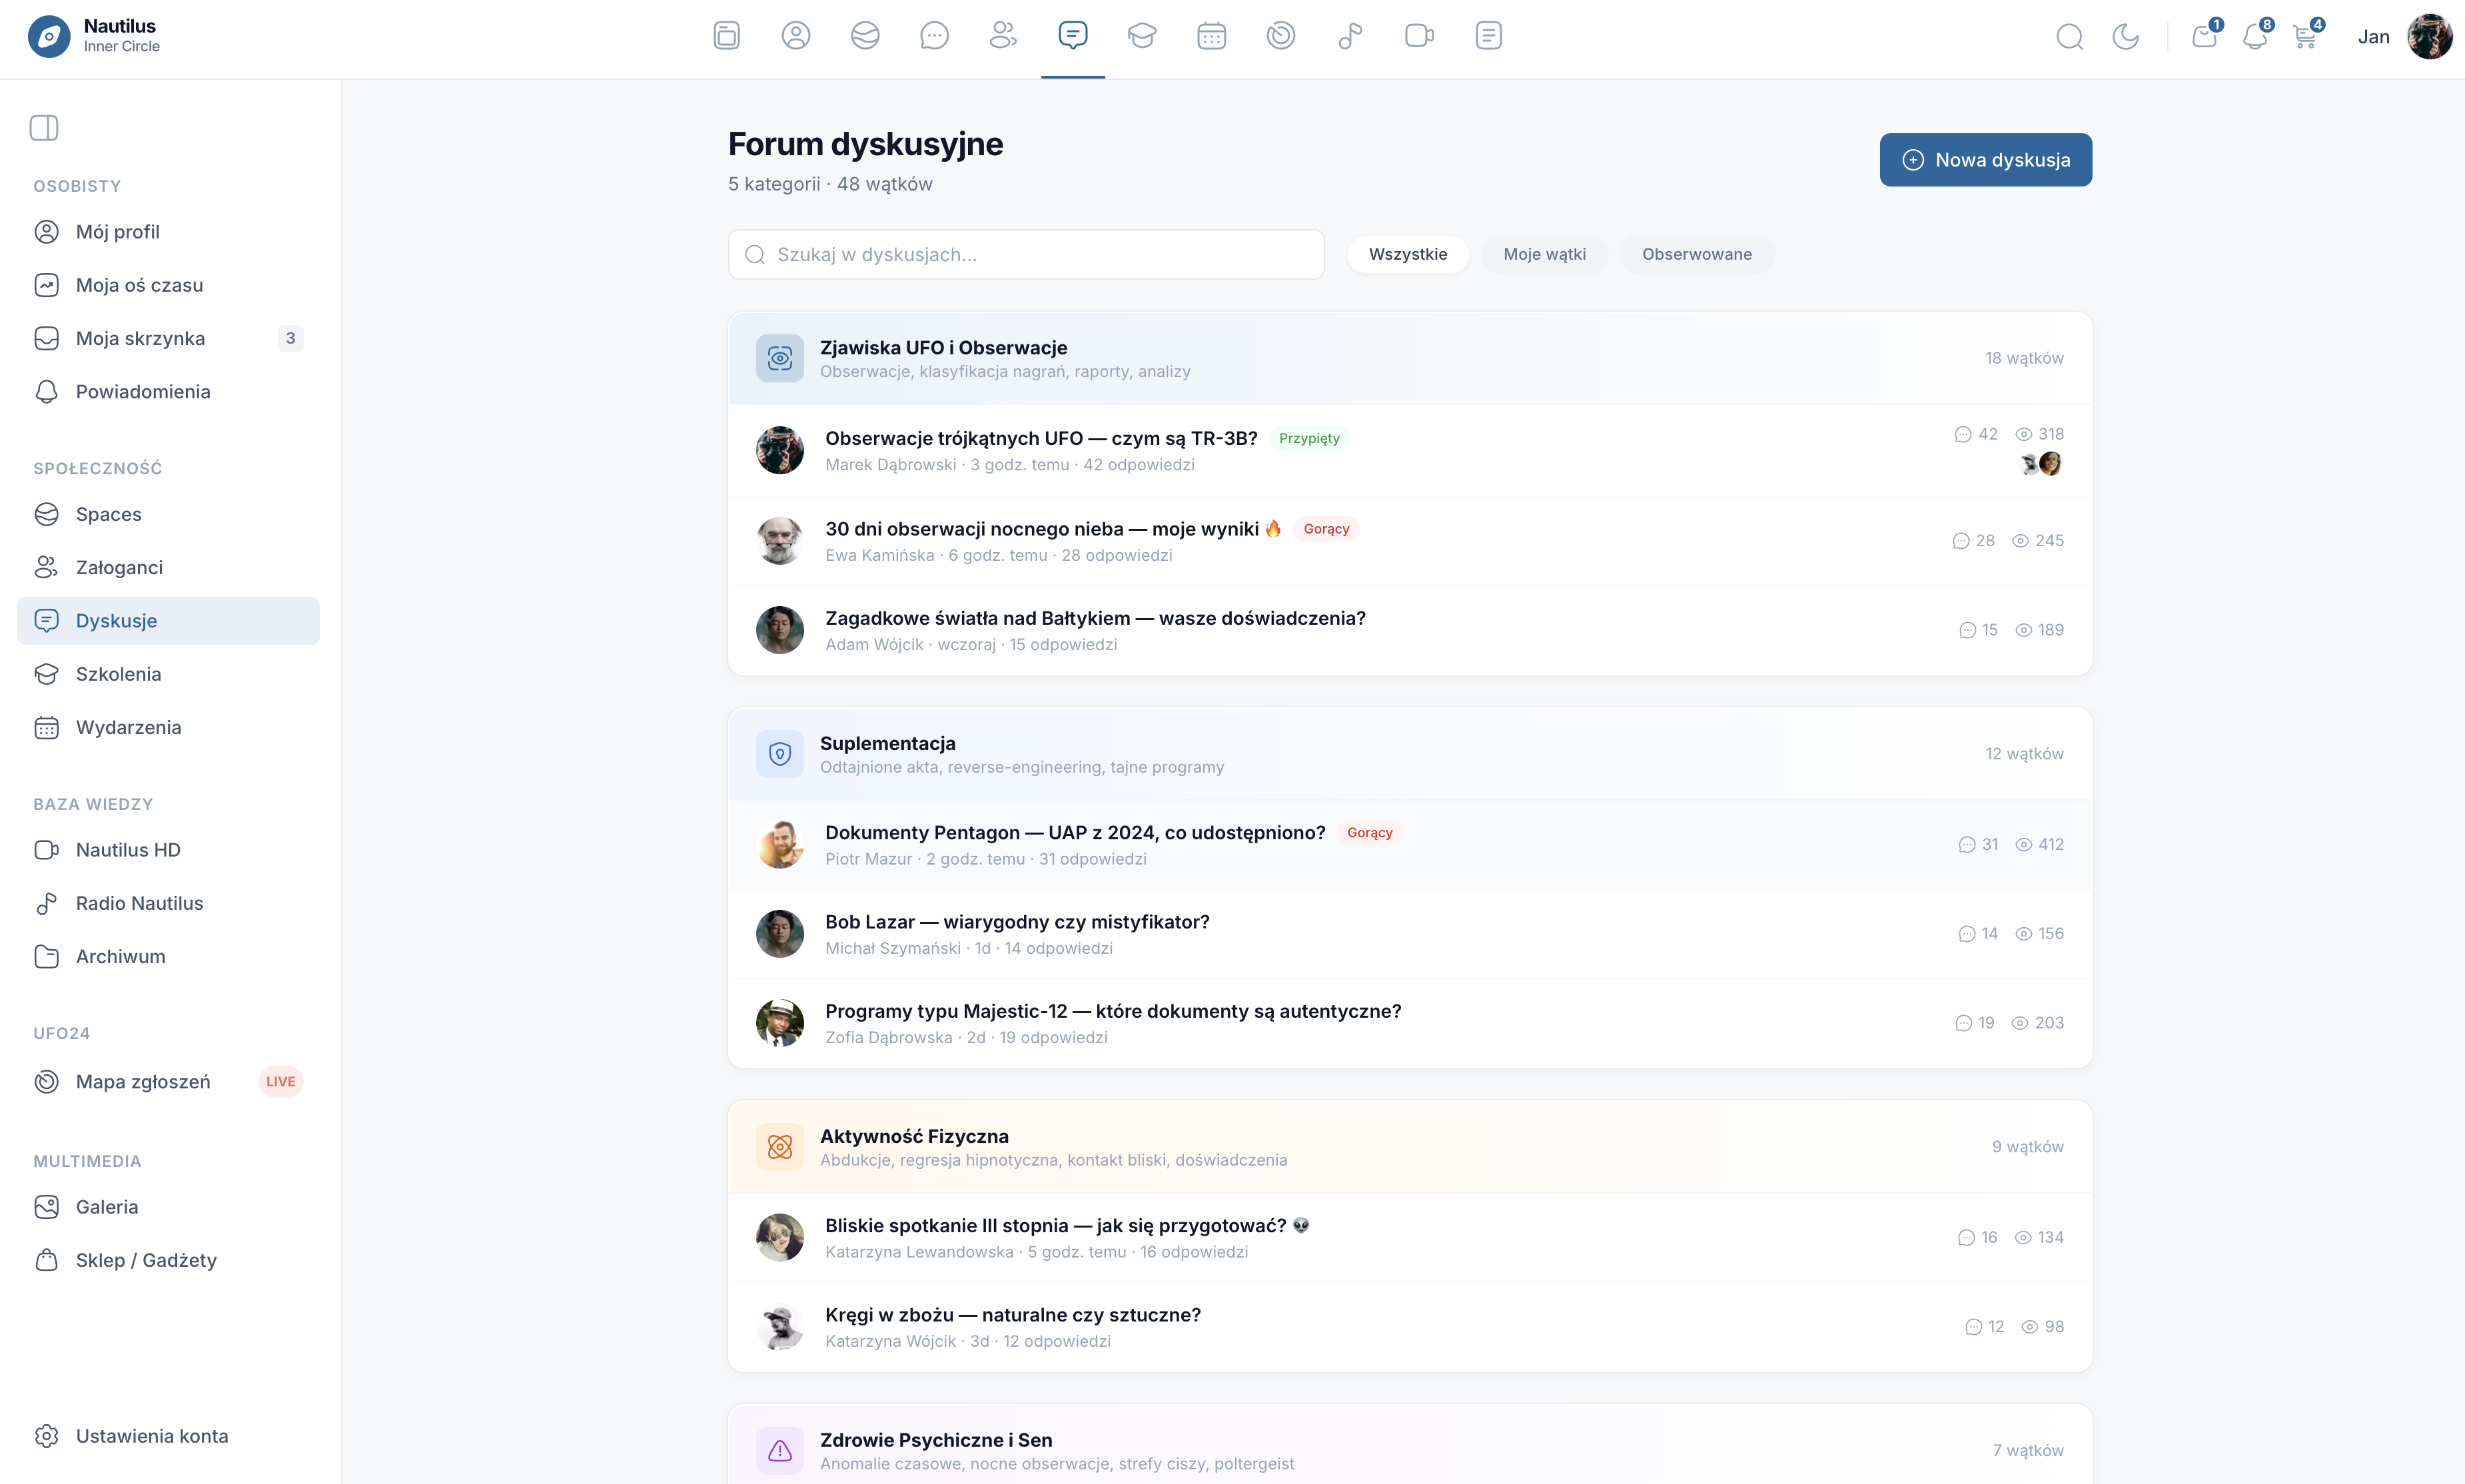Collapse the sidebar panel icon
Screen dimensions: 2465x1484
(44, 128)
